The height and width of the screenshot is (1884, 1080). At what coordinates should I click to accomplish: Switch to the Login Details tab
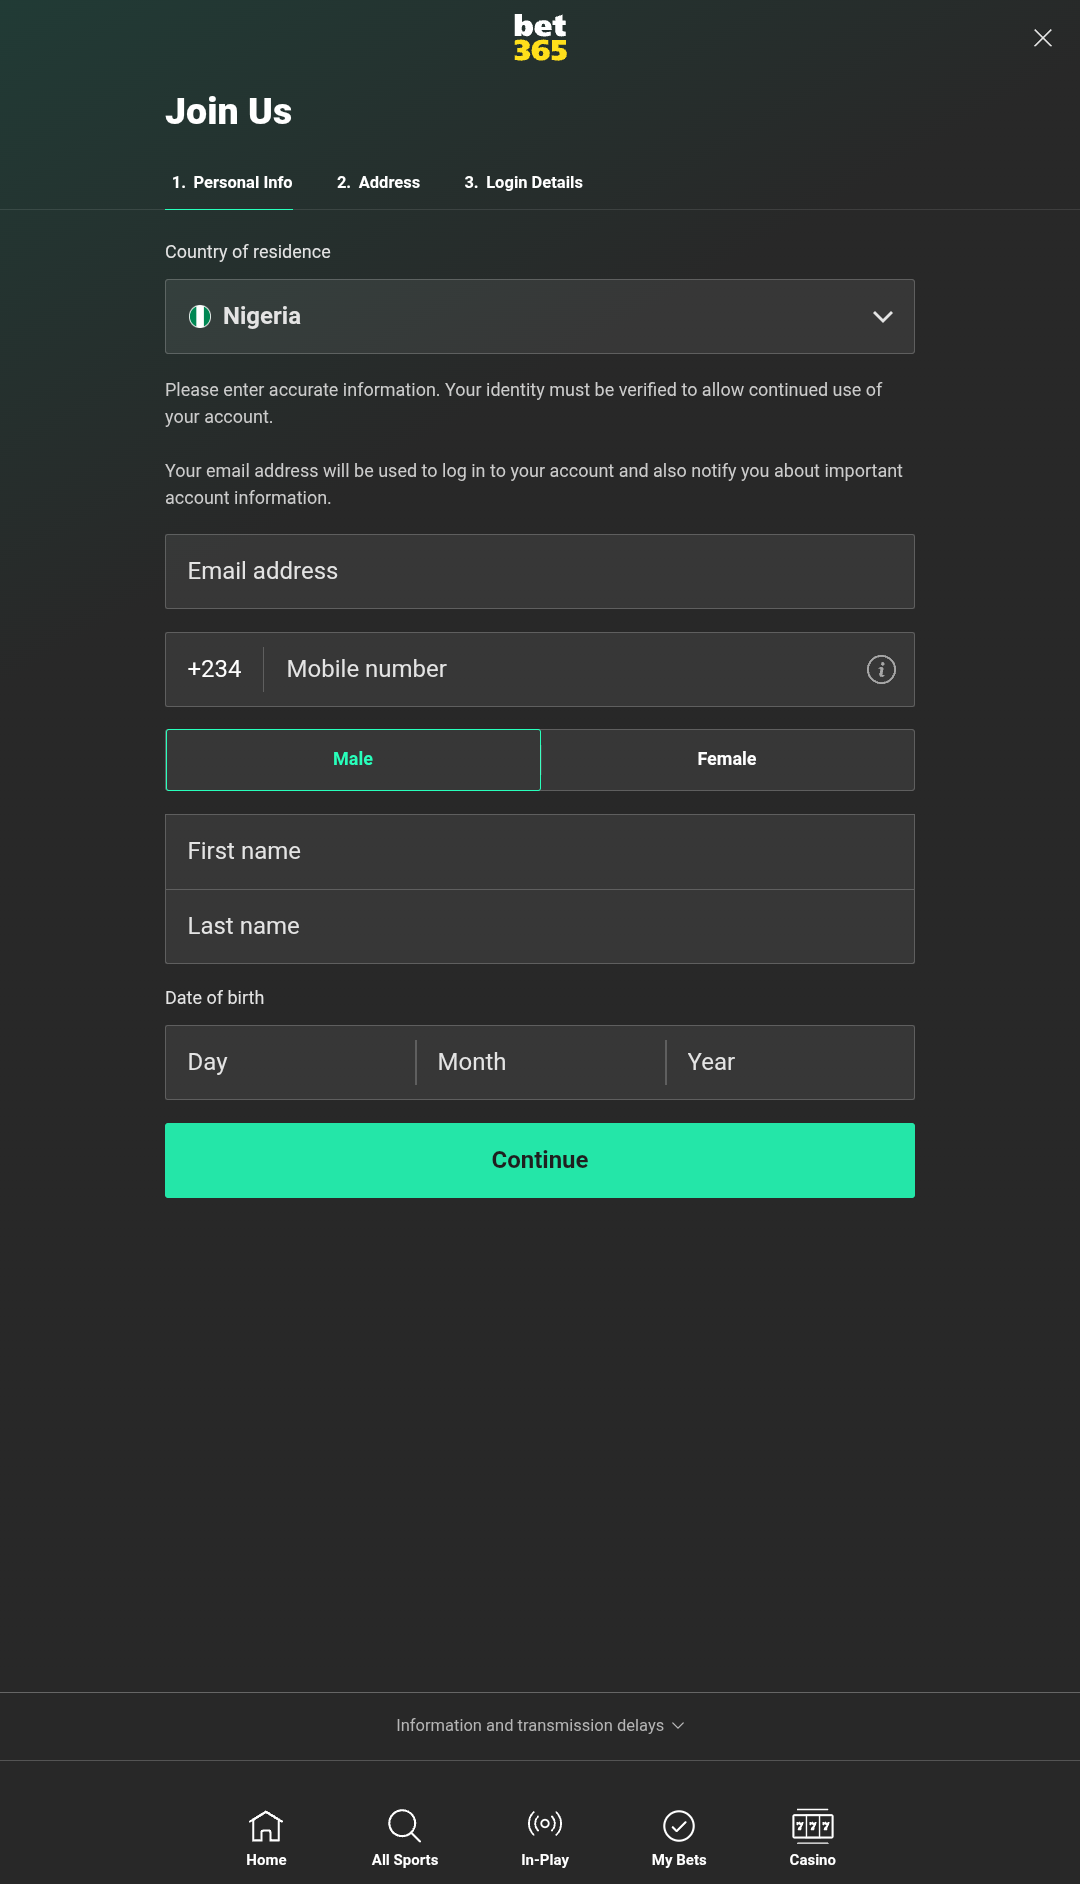pyautogui.click(x=523, y=182)
